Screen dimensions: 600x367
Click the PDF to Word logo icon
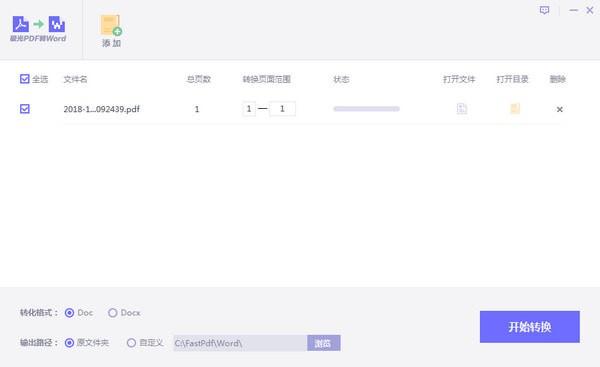point(39,24)
